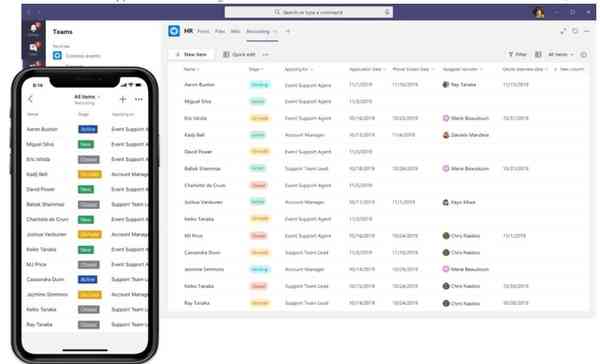The width and height of the screenshot is (600, 364).
Task: Select Babak Shammas in the desktop list
Action: (202, 168)
